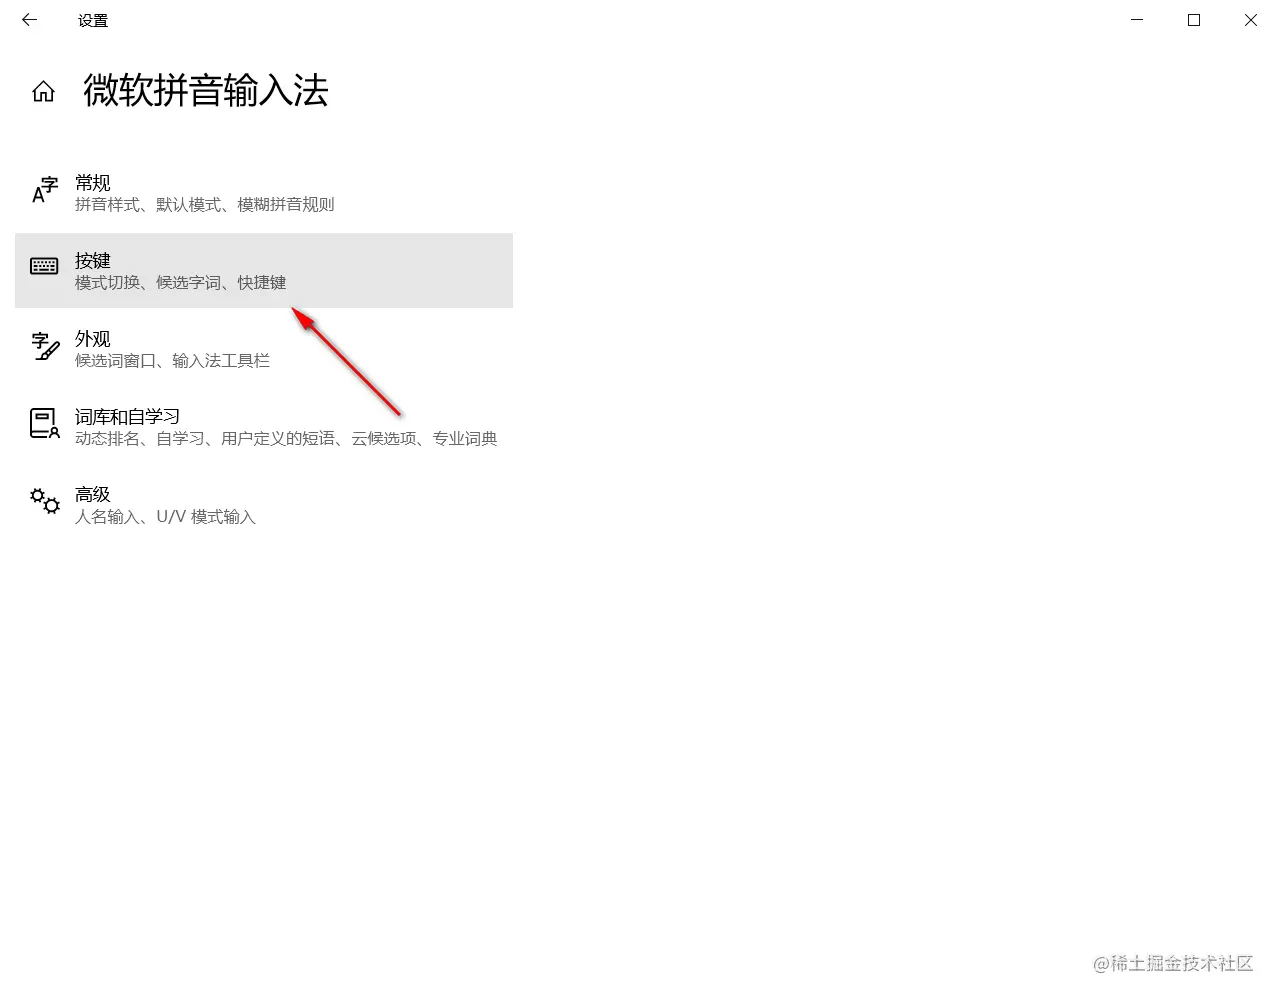Open the 外观 settings entry
The width and height of the screenshot is (1280, 1000).
[x=264, y=348]
